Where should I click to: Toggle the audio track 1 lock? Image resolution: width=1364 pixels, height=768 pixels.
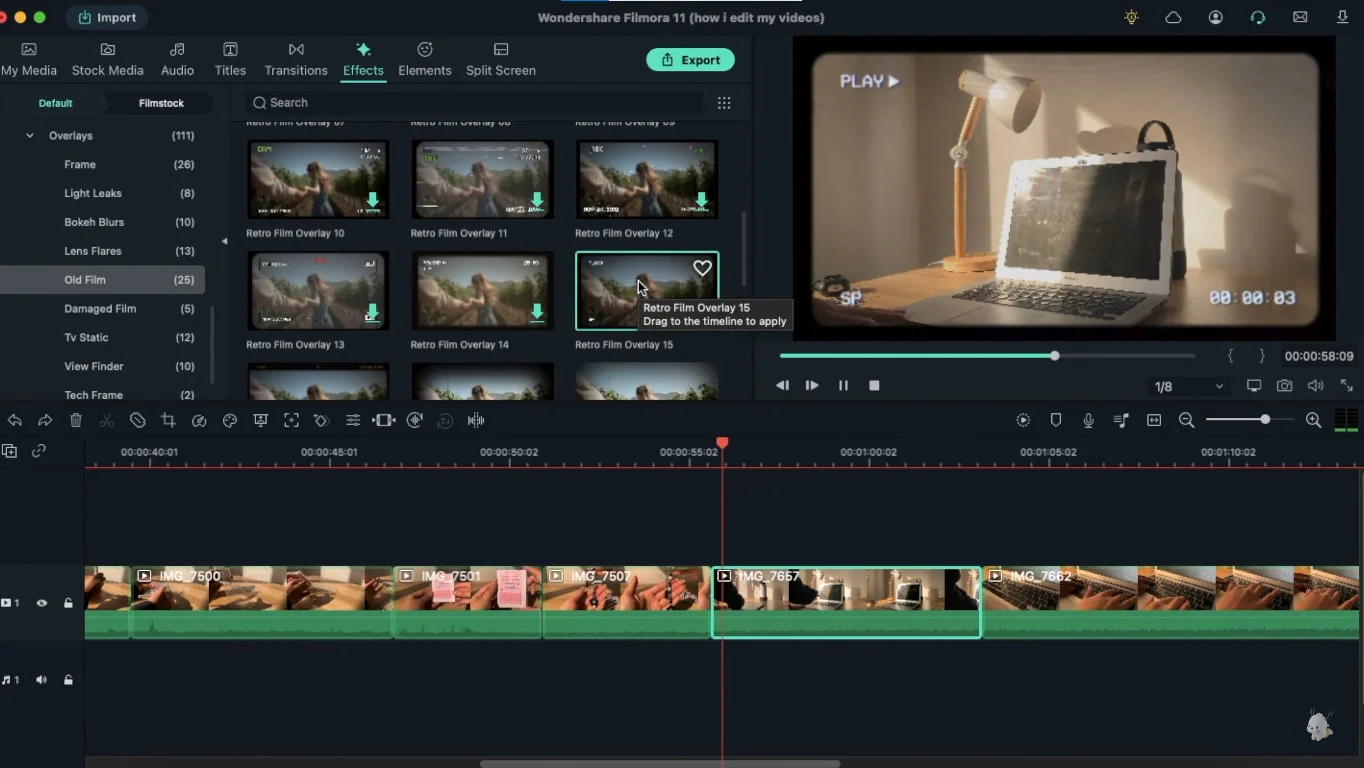(68, 680)
